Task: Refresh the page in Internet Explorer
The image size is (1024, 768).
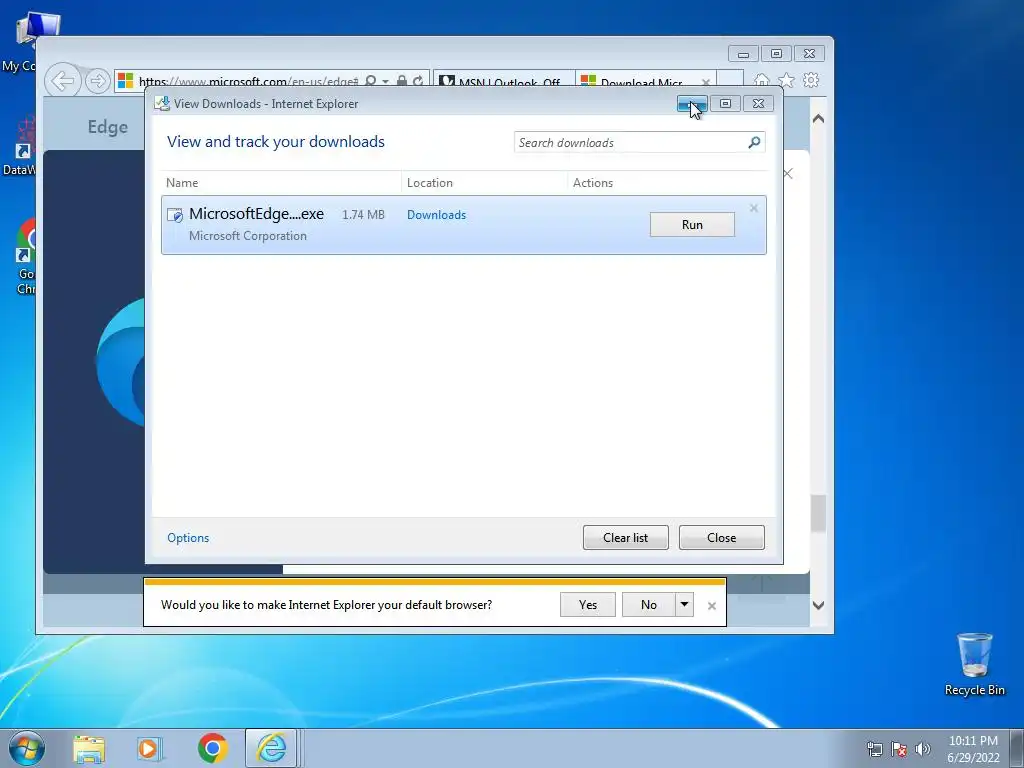Action: coord(418,81)
